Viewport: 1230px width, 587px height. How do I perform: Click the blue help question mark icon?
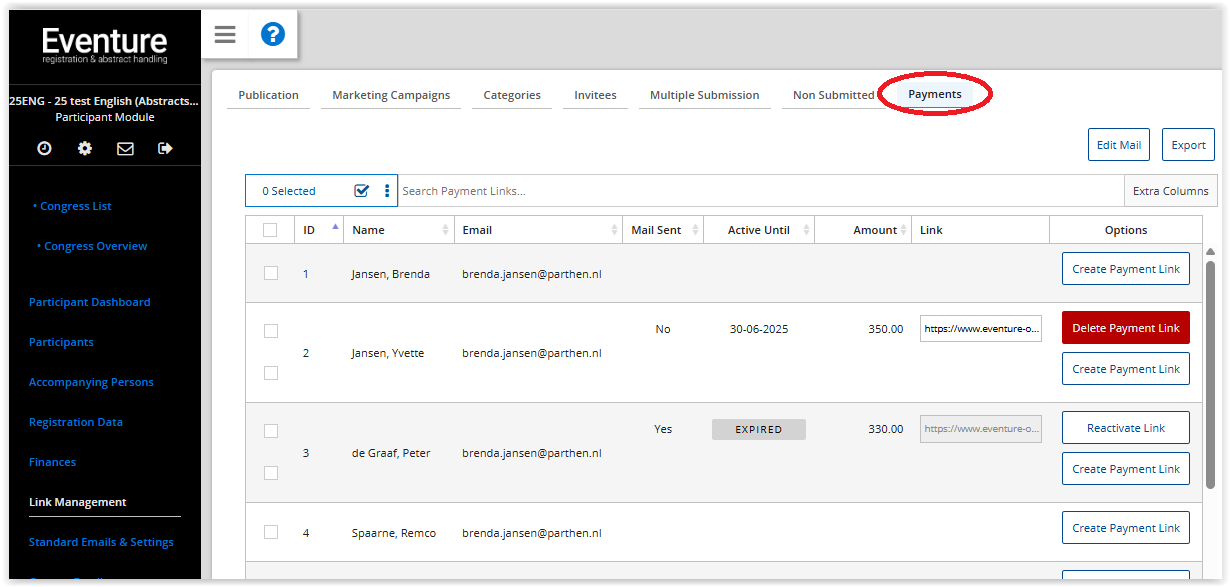[x=272, y=35]
